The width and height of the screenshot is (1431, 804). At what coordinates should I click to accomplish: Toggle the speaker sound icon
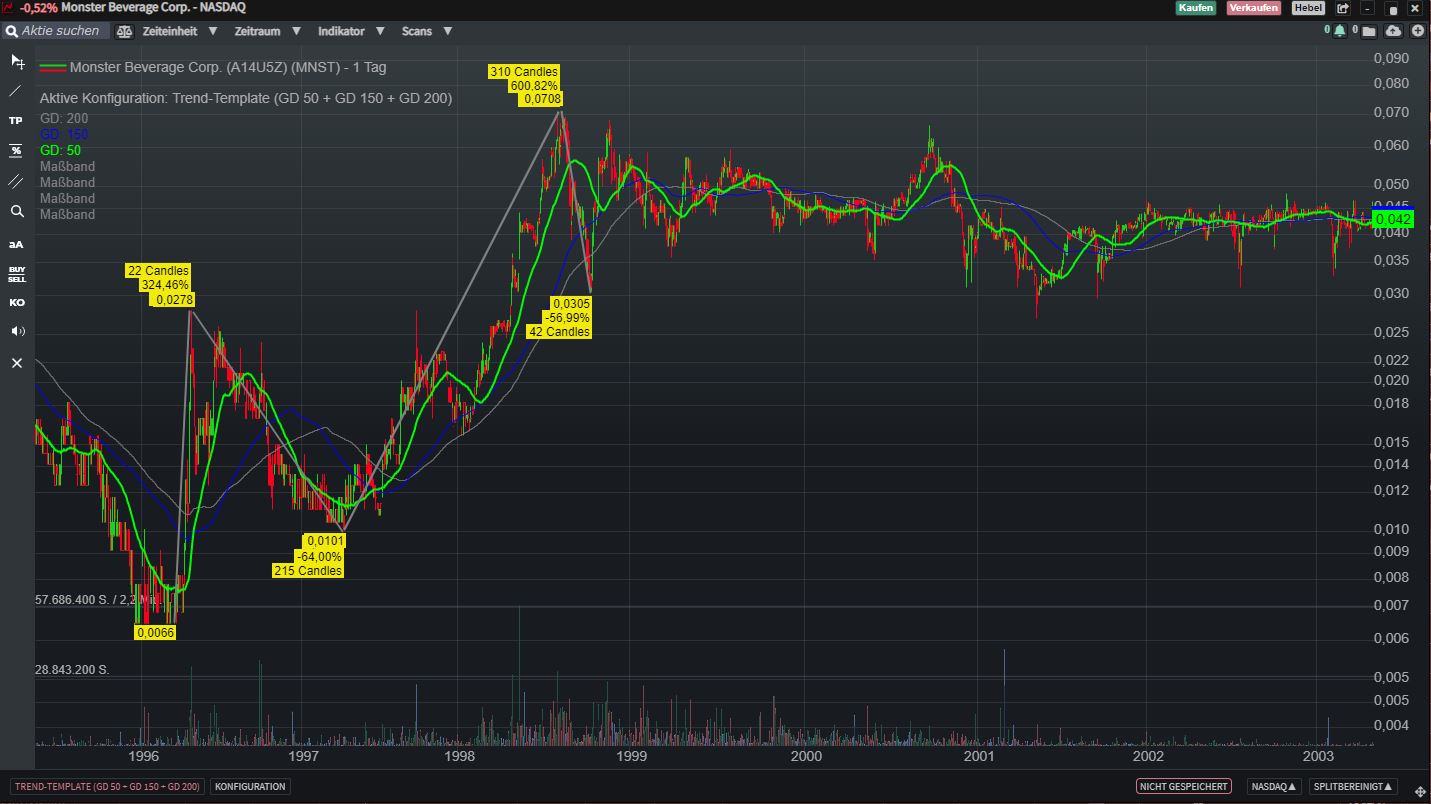pos(16,331)
